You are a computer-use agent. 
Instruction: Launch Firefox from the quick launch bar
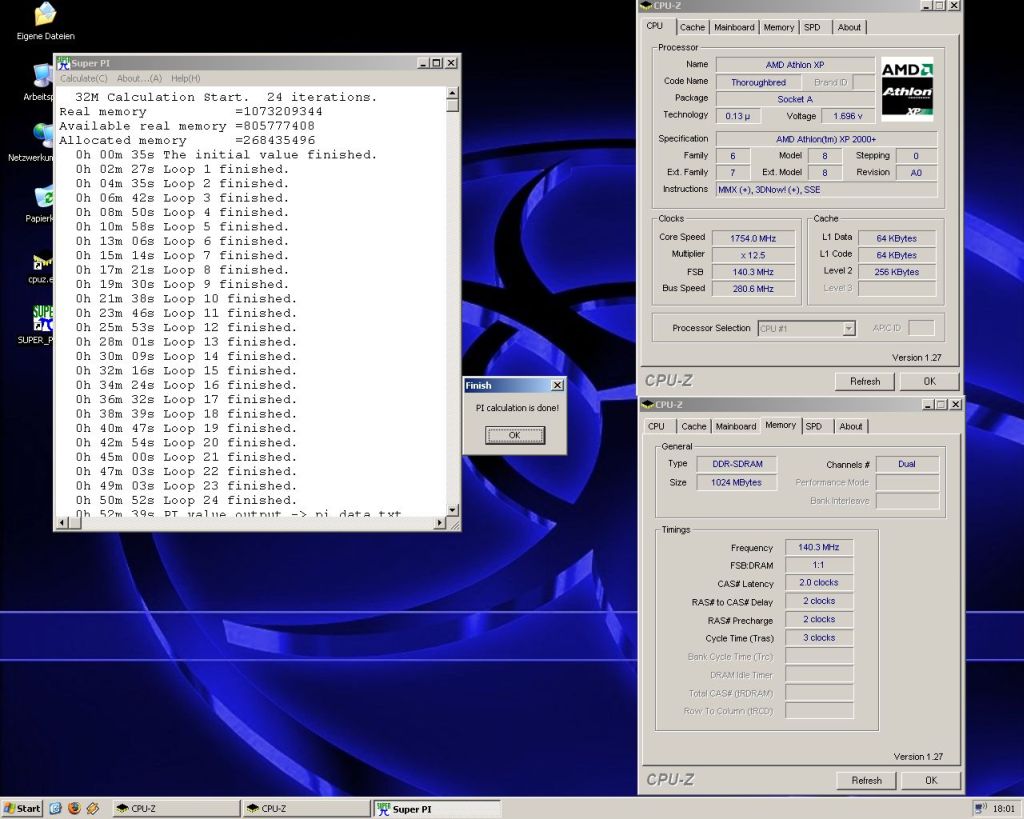[74, 809]
